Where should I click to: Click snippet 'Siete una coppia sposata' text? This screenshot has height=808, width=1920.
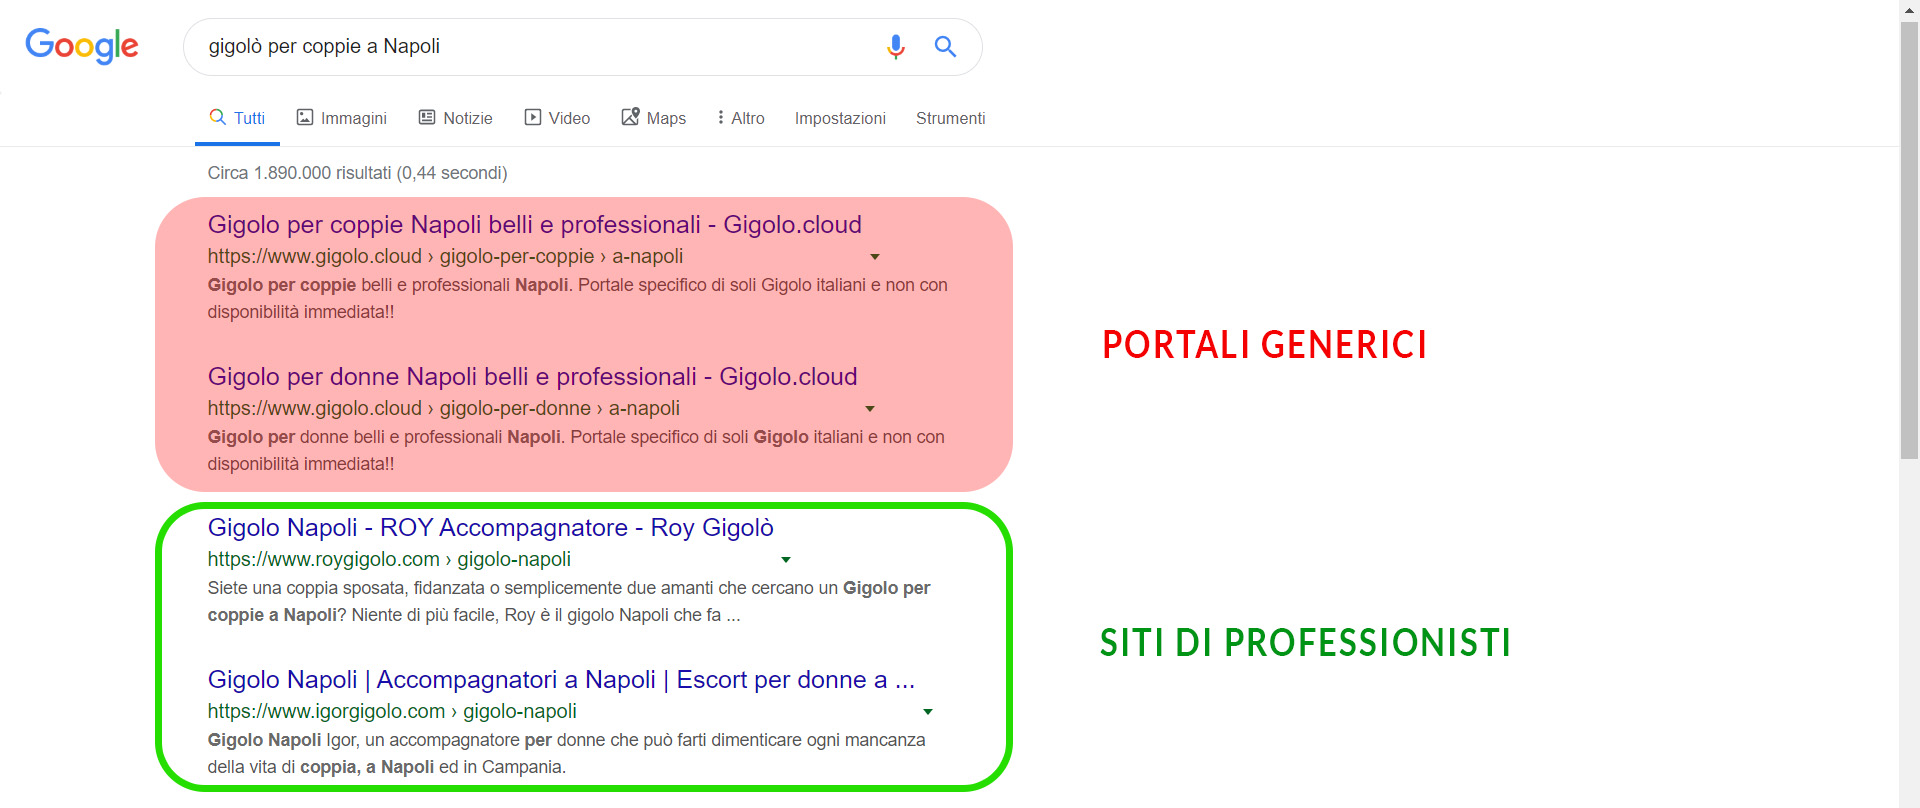pos(569,602)
